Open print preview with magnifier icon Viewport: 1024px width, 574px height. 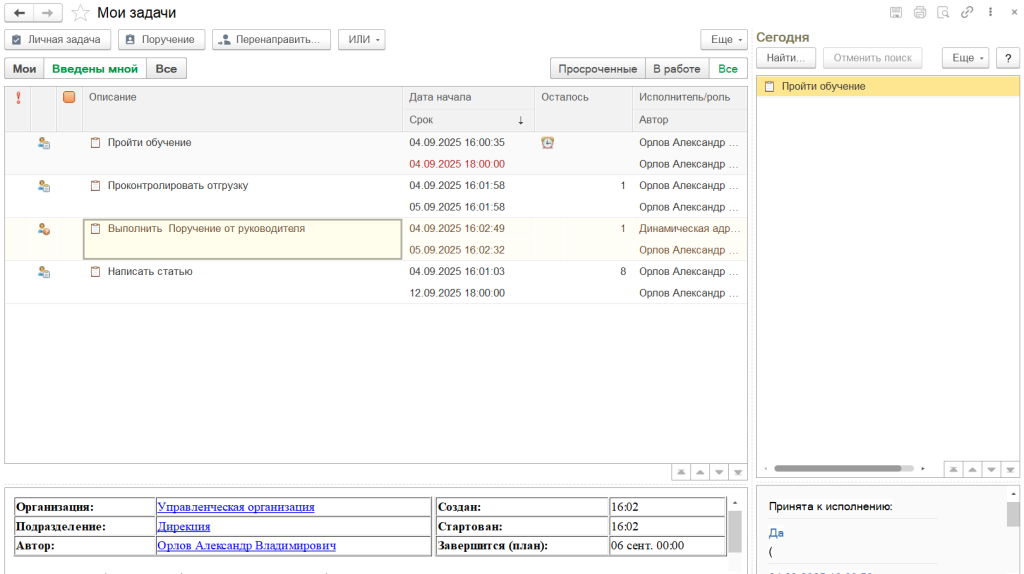coord(943,13)
